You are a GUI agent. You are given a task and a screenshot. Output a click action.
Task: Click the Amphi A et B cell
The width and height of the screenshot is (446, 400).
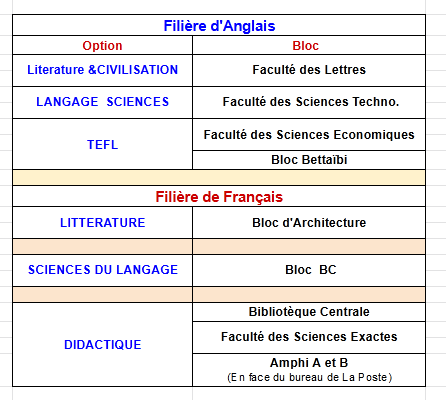[309, 370]
